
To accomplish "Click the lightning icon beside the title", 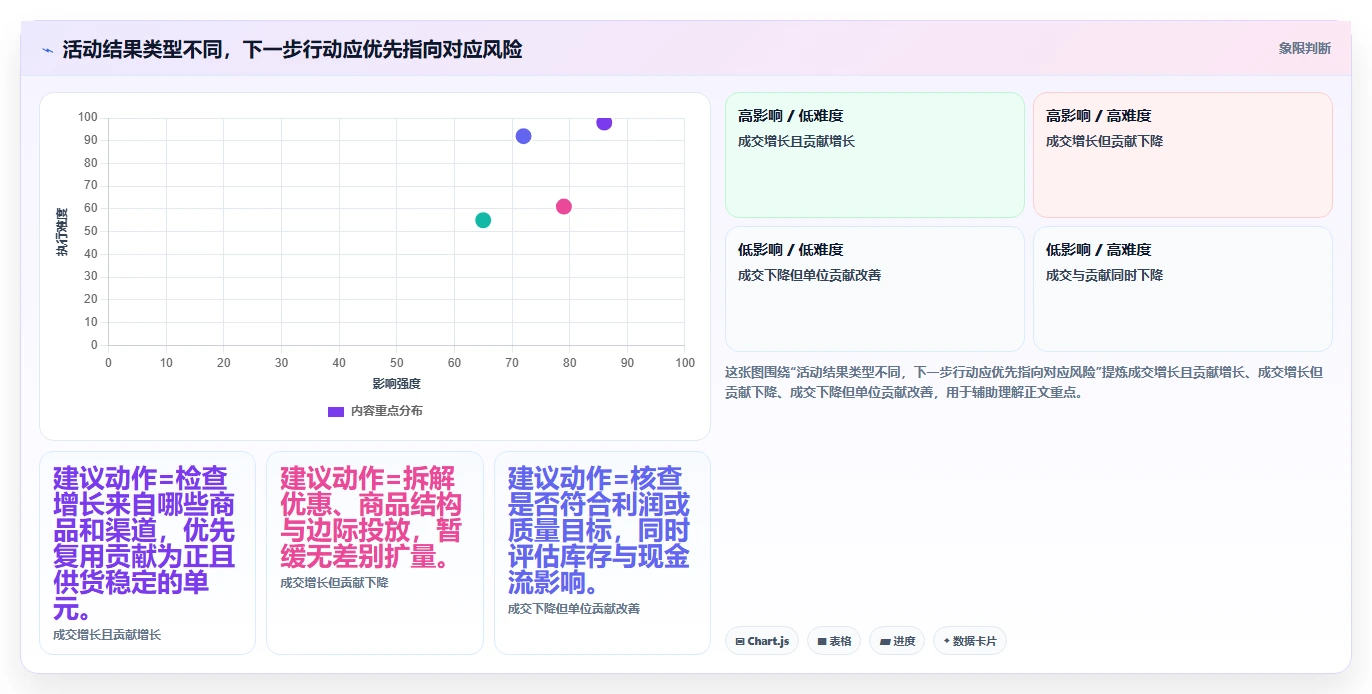I will point(47,50).
